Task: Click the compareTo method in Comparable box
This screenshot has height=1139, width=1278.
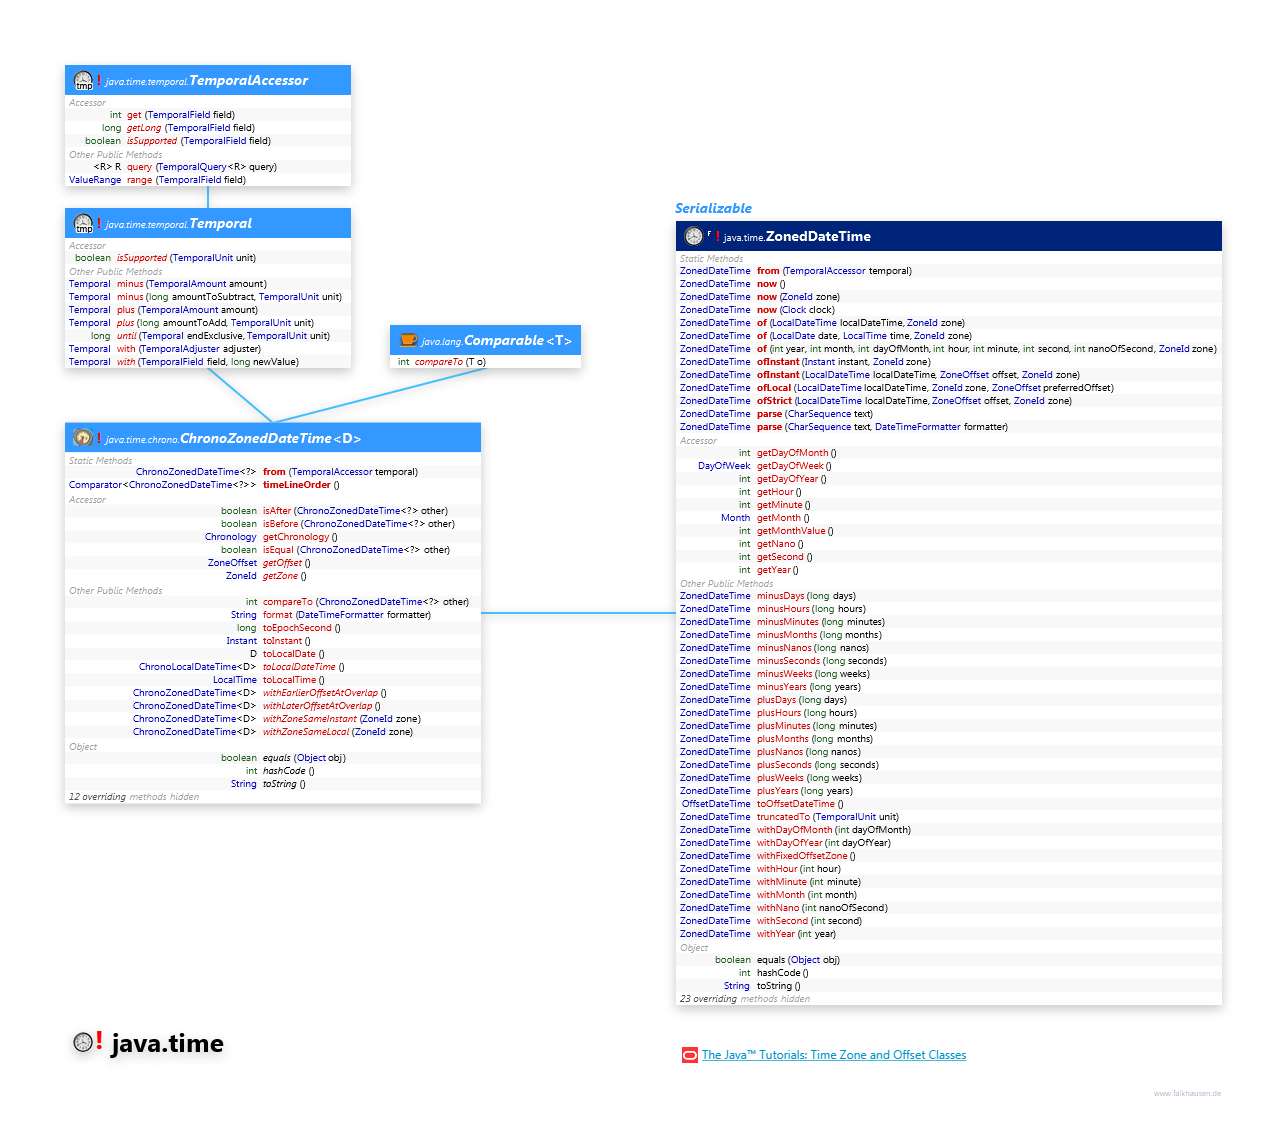Action: (438, 362)
